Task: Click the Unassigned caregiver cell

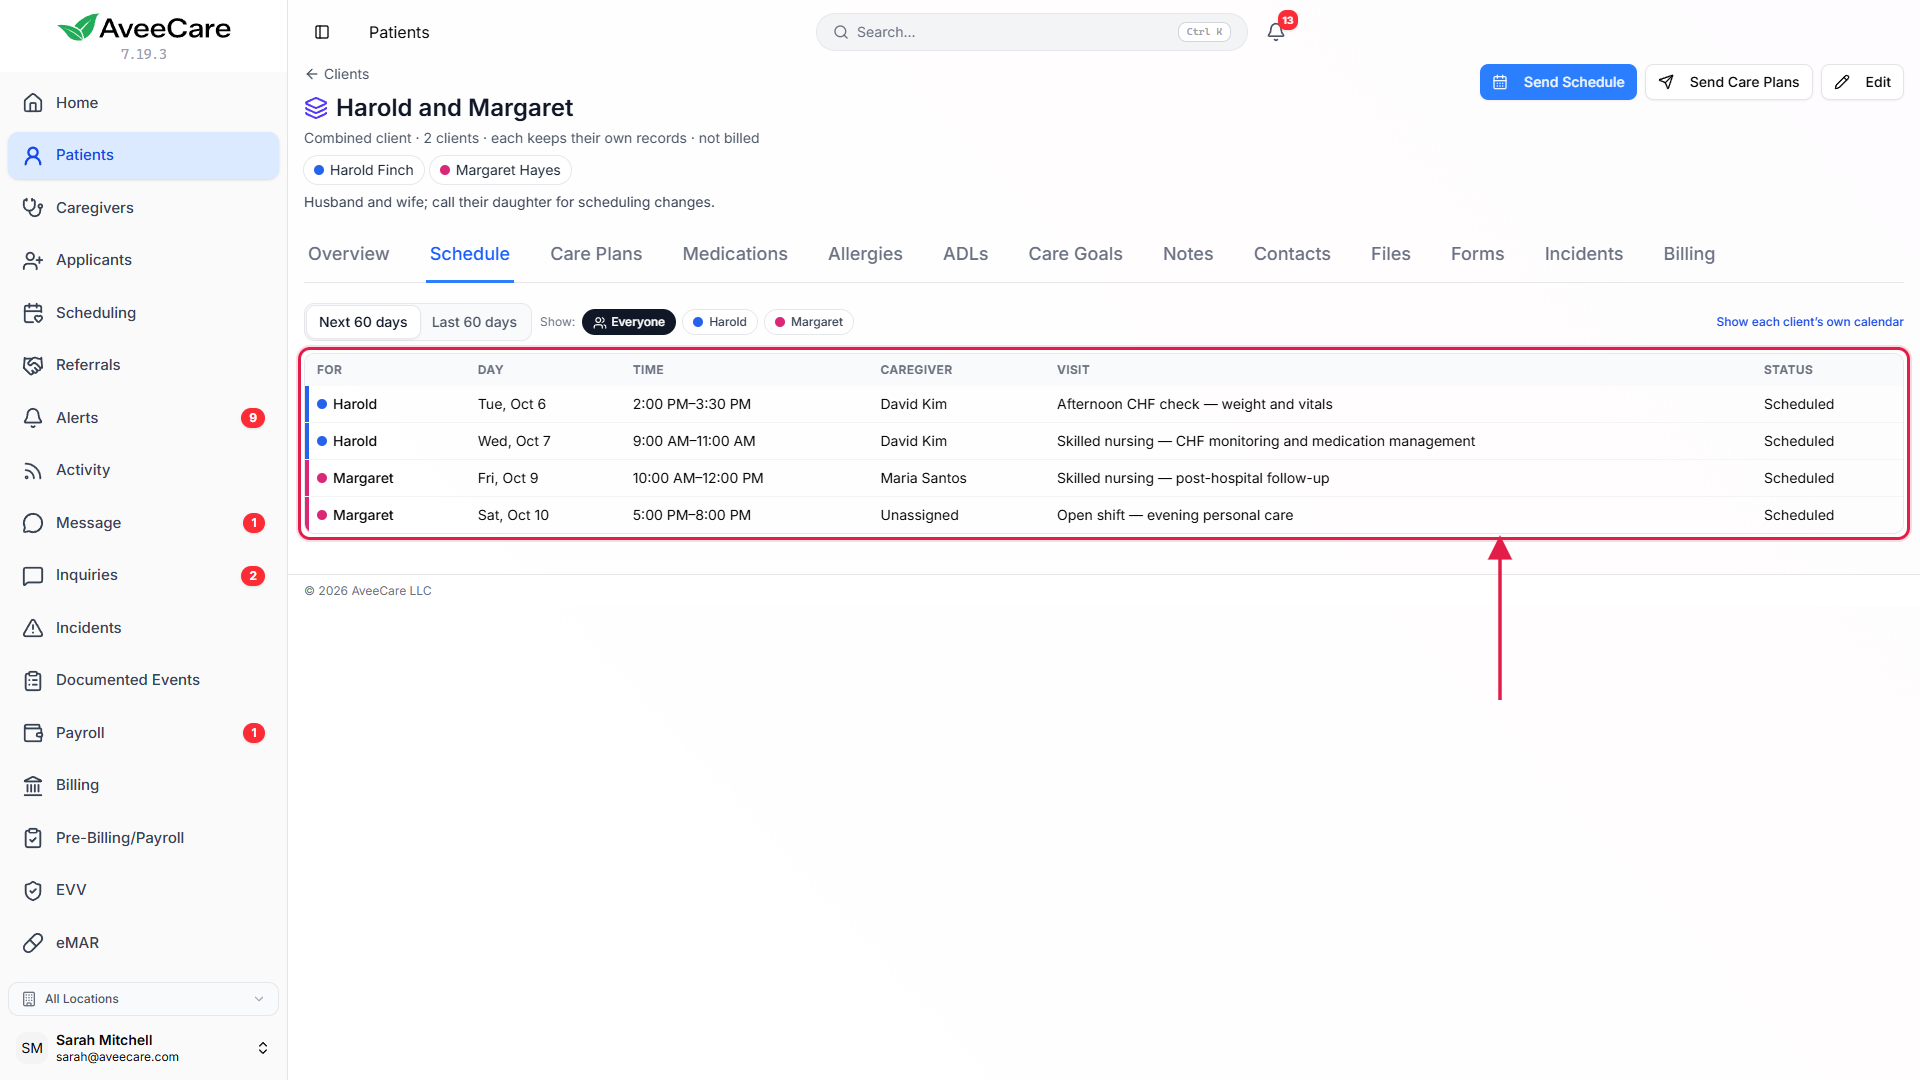Action: [x=919, y=515]
